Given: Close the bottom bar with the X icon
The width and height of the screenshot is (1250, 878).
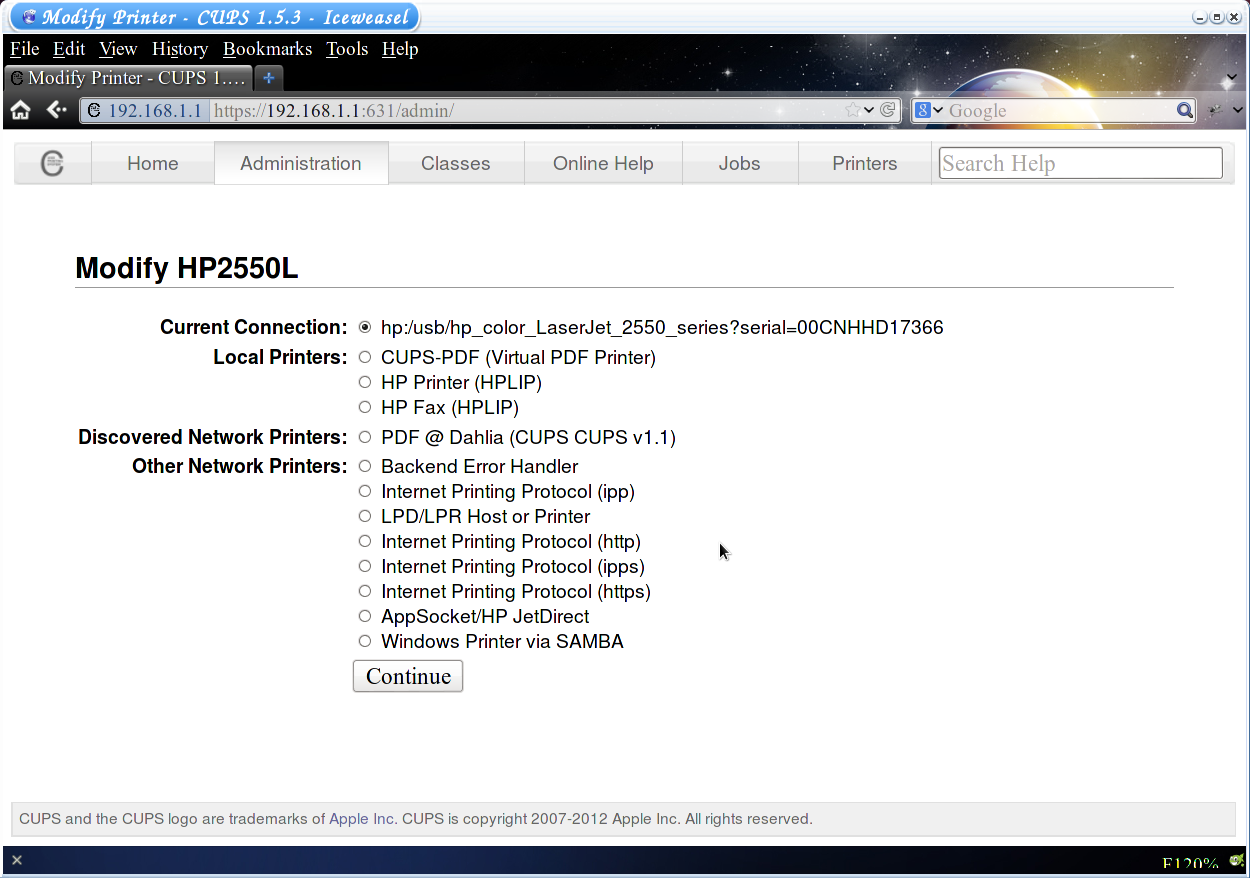Looking at the screenshot, I should (17, 860).
